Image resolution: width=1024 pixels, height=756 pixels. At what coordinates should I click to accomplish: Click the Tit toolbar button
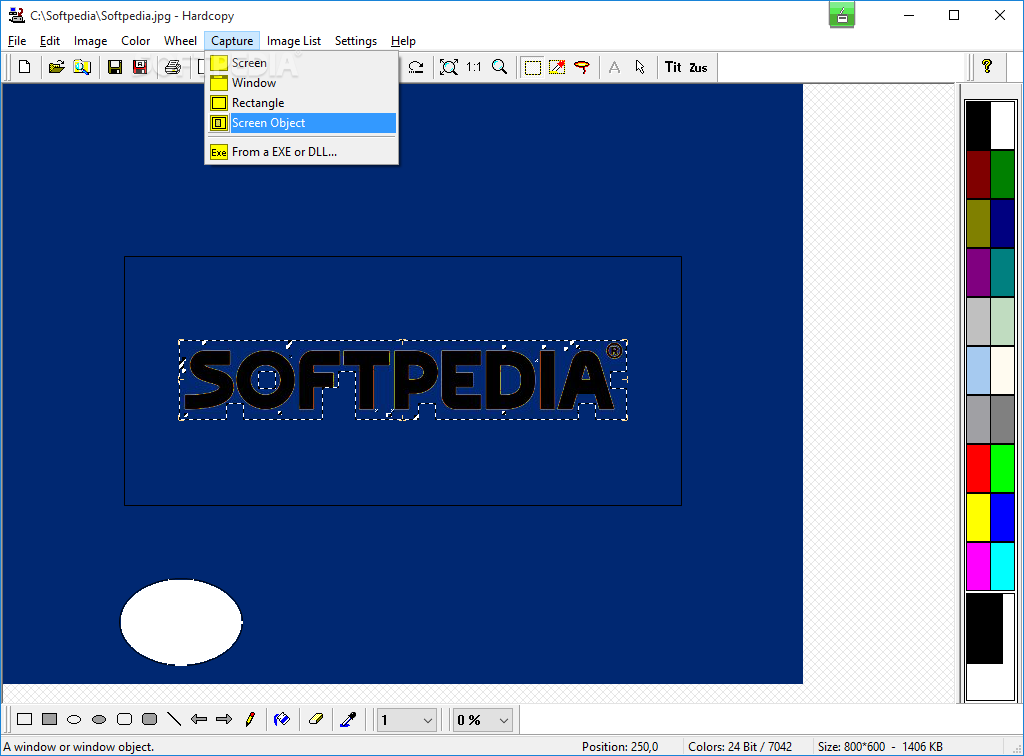(673, 67)
